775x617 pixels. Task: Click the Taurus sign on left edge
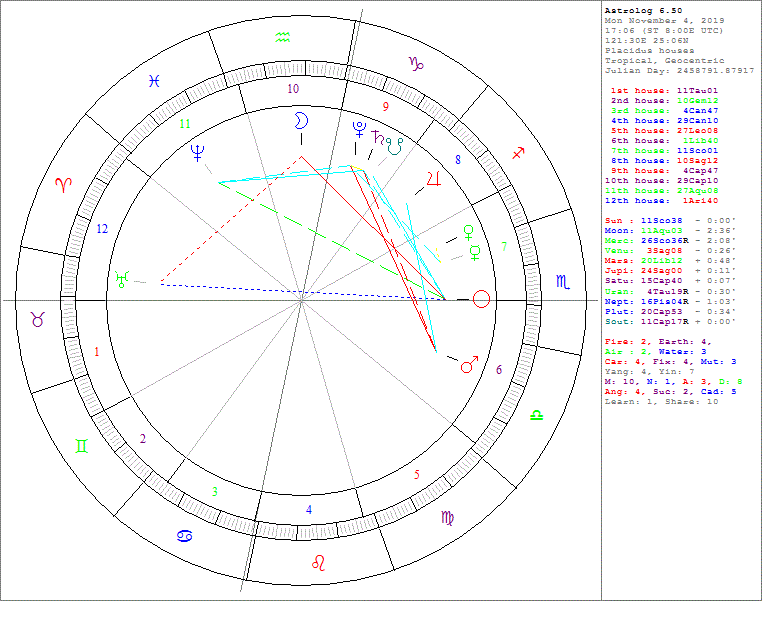pyautogui.click(x=37, y=319)
